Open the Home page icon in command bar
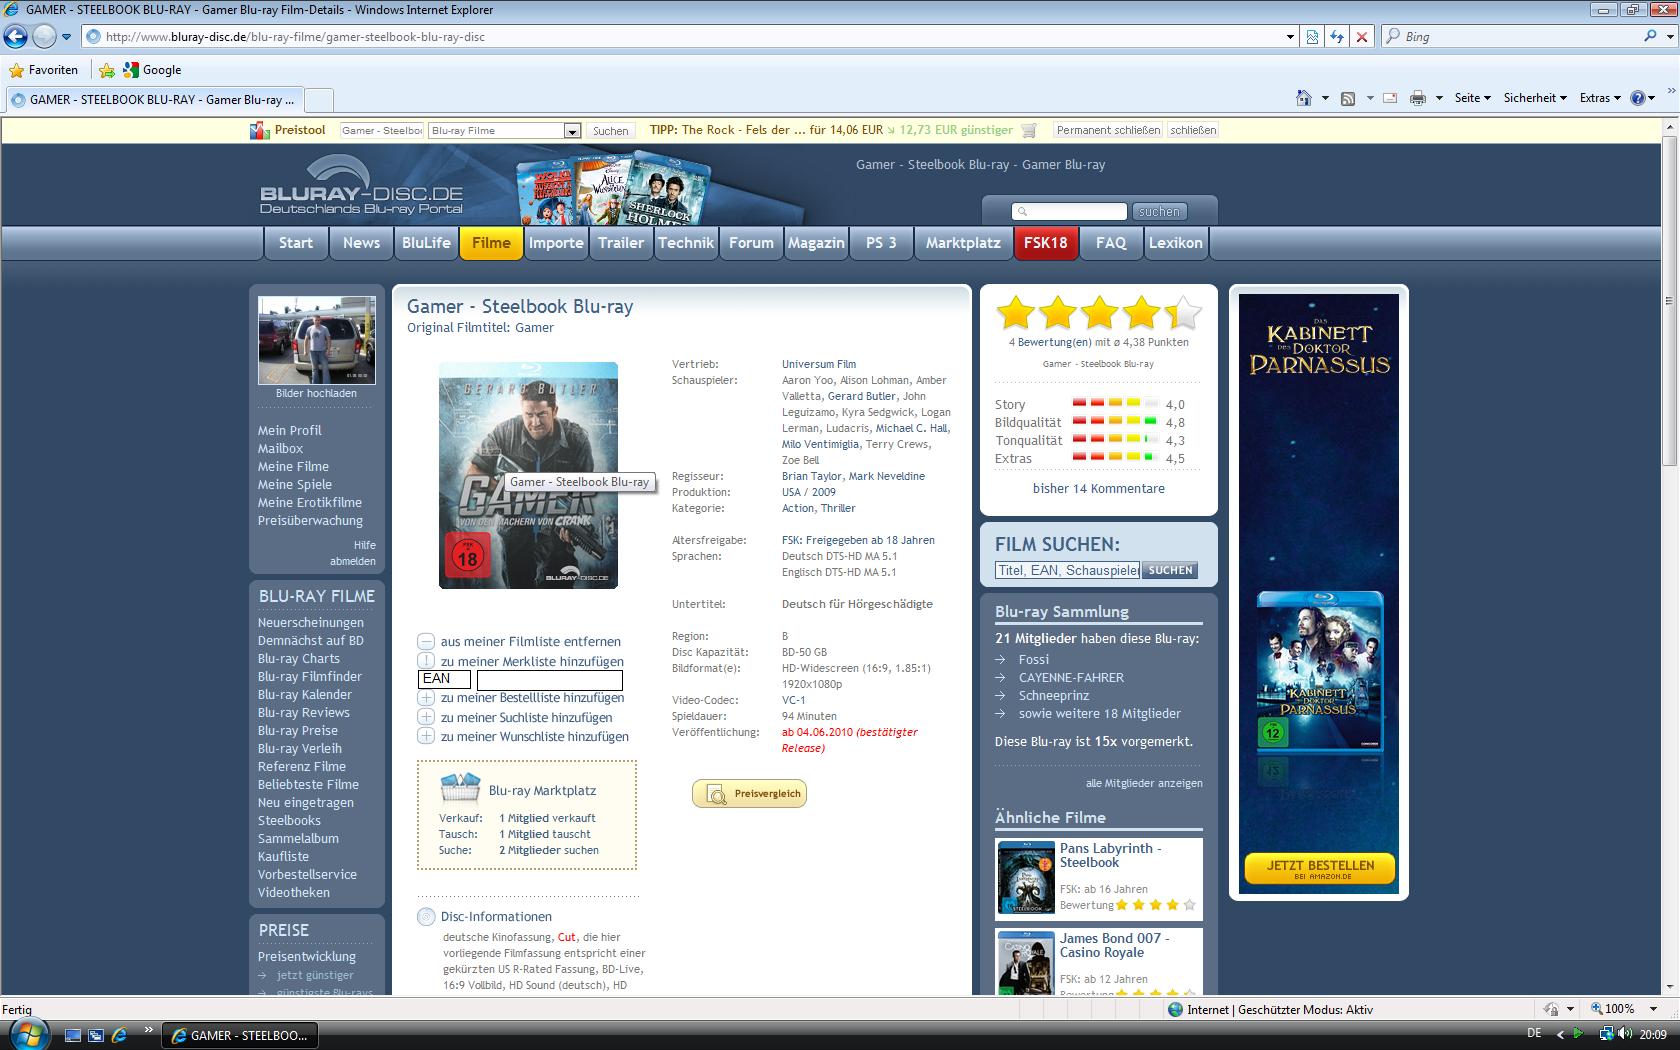Viewport: 1680px width, 1050px height. tap(1303, 98)
